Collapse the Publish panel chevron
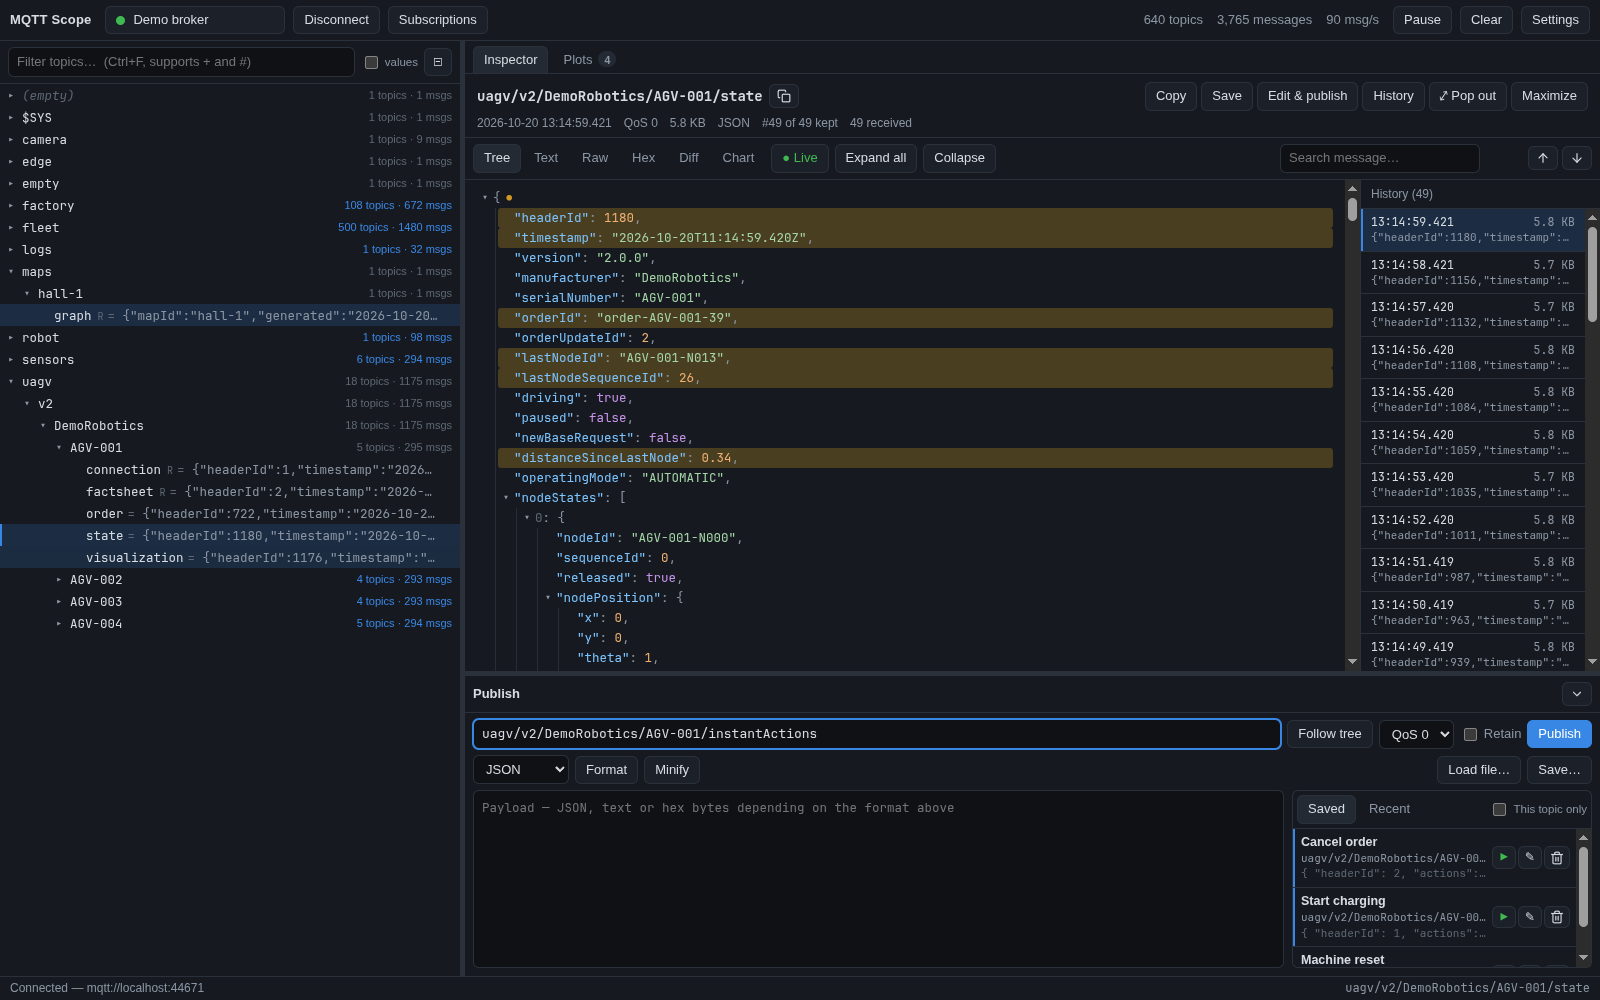The height and width of the screenshot is (1000, 1600). click(x=1577, y=694)
